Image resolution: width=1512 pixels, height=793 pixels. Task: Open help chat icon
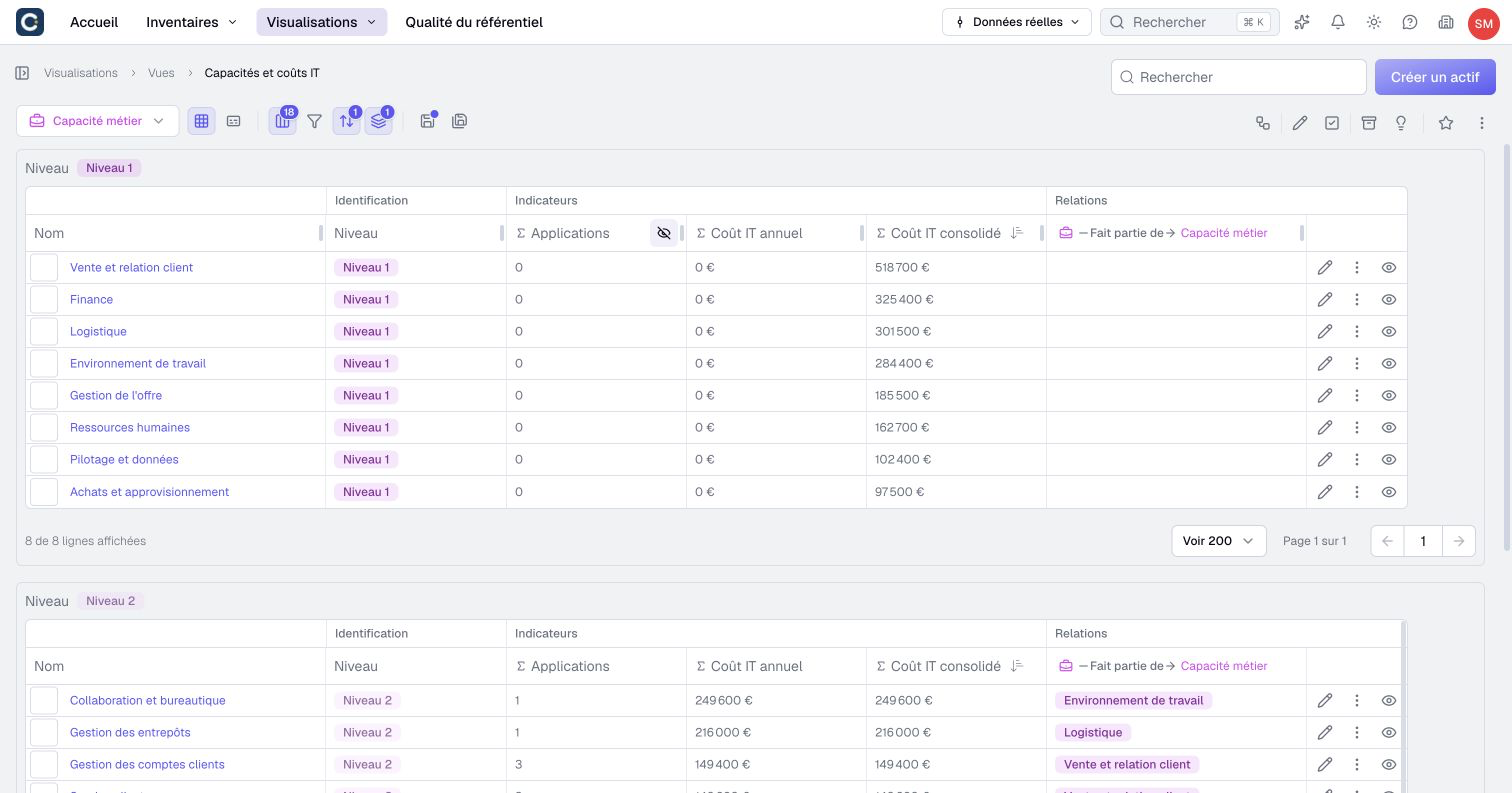(x=1410, y=22)
